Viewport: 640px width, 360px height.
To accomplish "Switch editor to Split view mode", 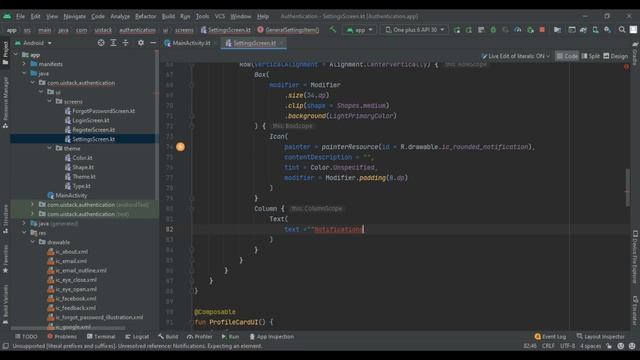I will coord(591,56).
